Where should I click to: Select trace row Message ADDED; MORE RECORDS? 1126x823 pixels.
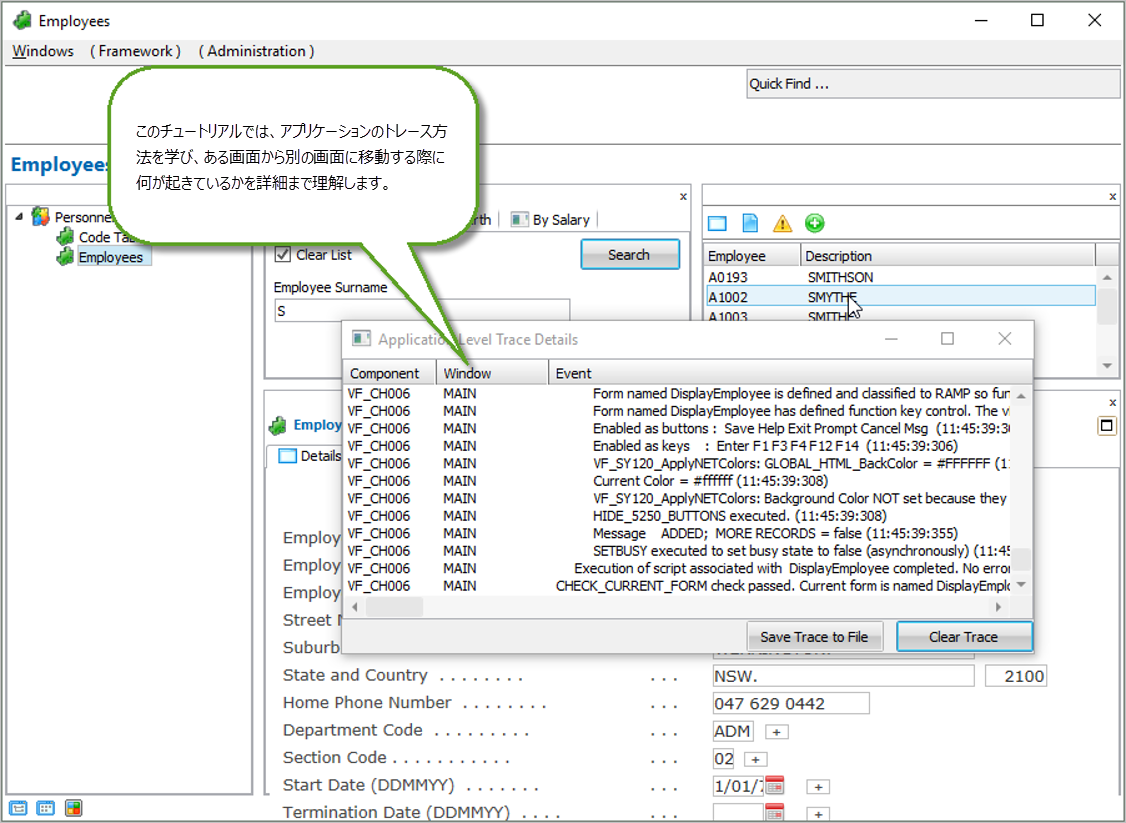(x=678, y=533)
